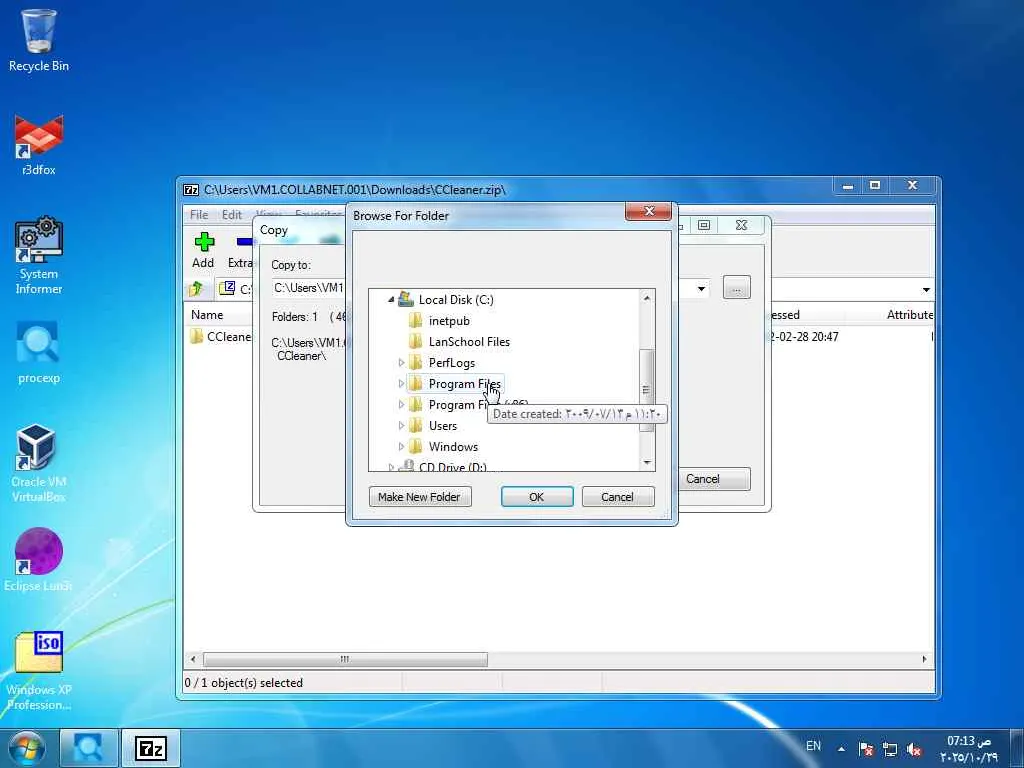Click right arrow of 7-Zip horizontal scrollbar
The image size is (1024, 768).
click(923, 659)
